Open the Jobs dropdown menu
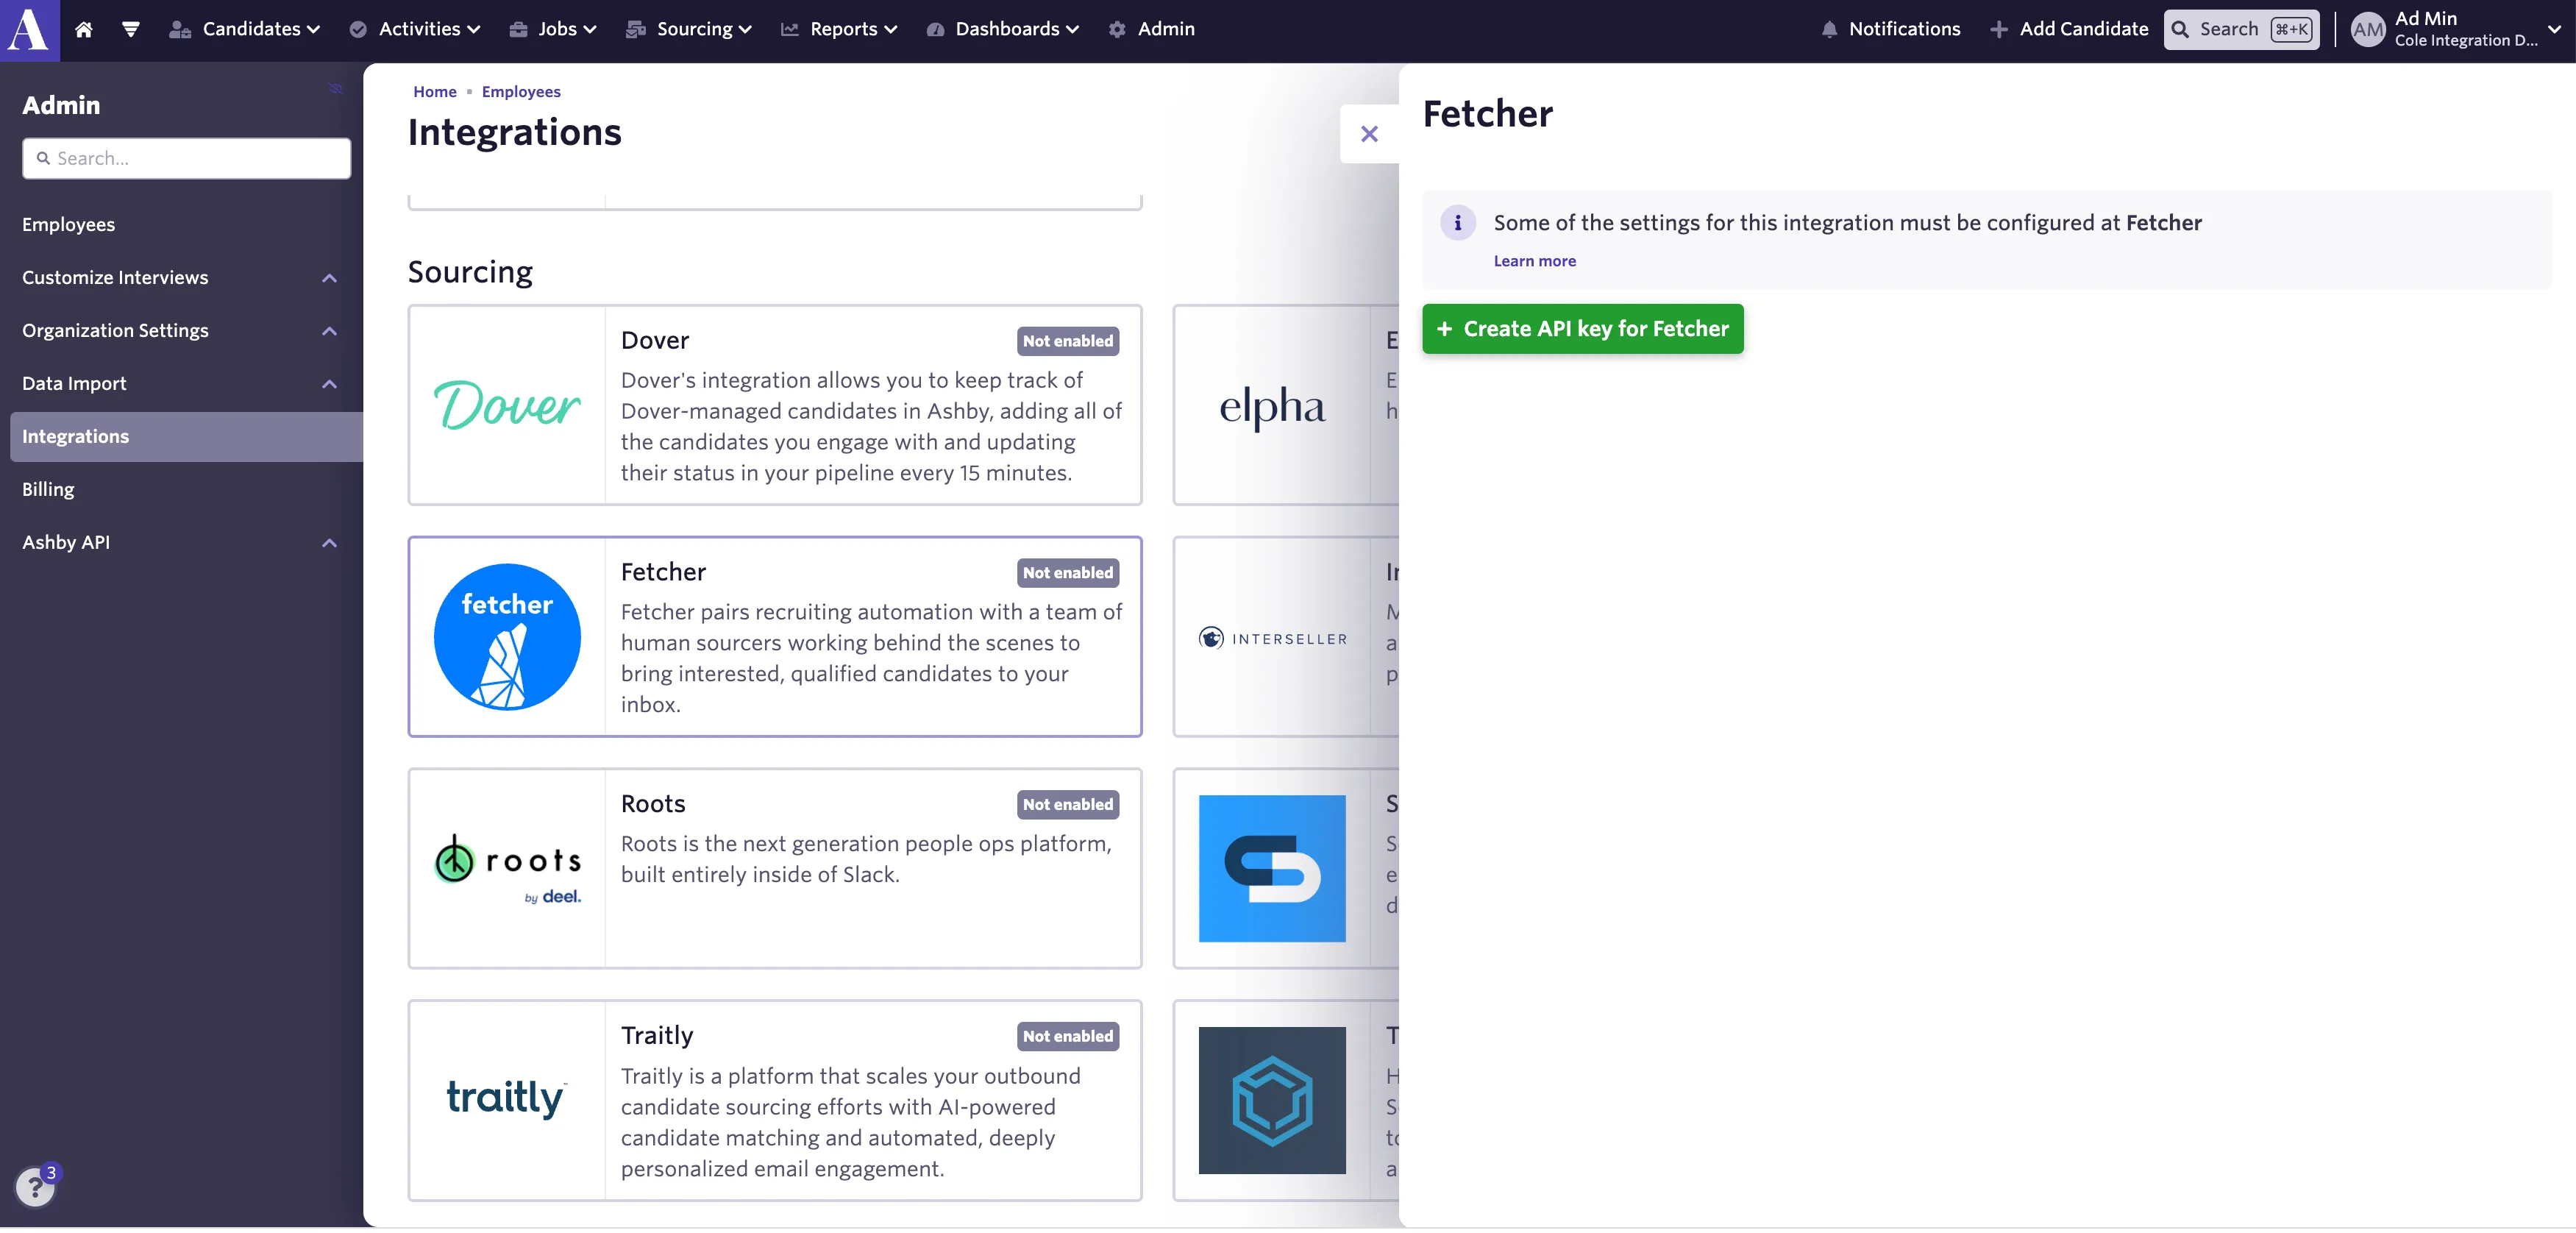 coord(553,29)
